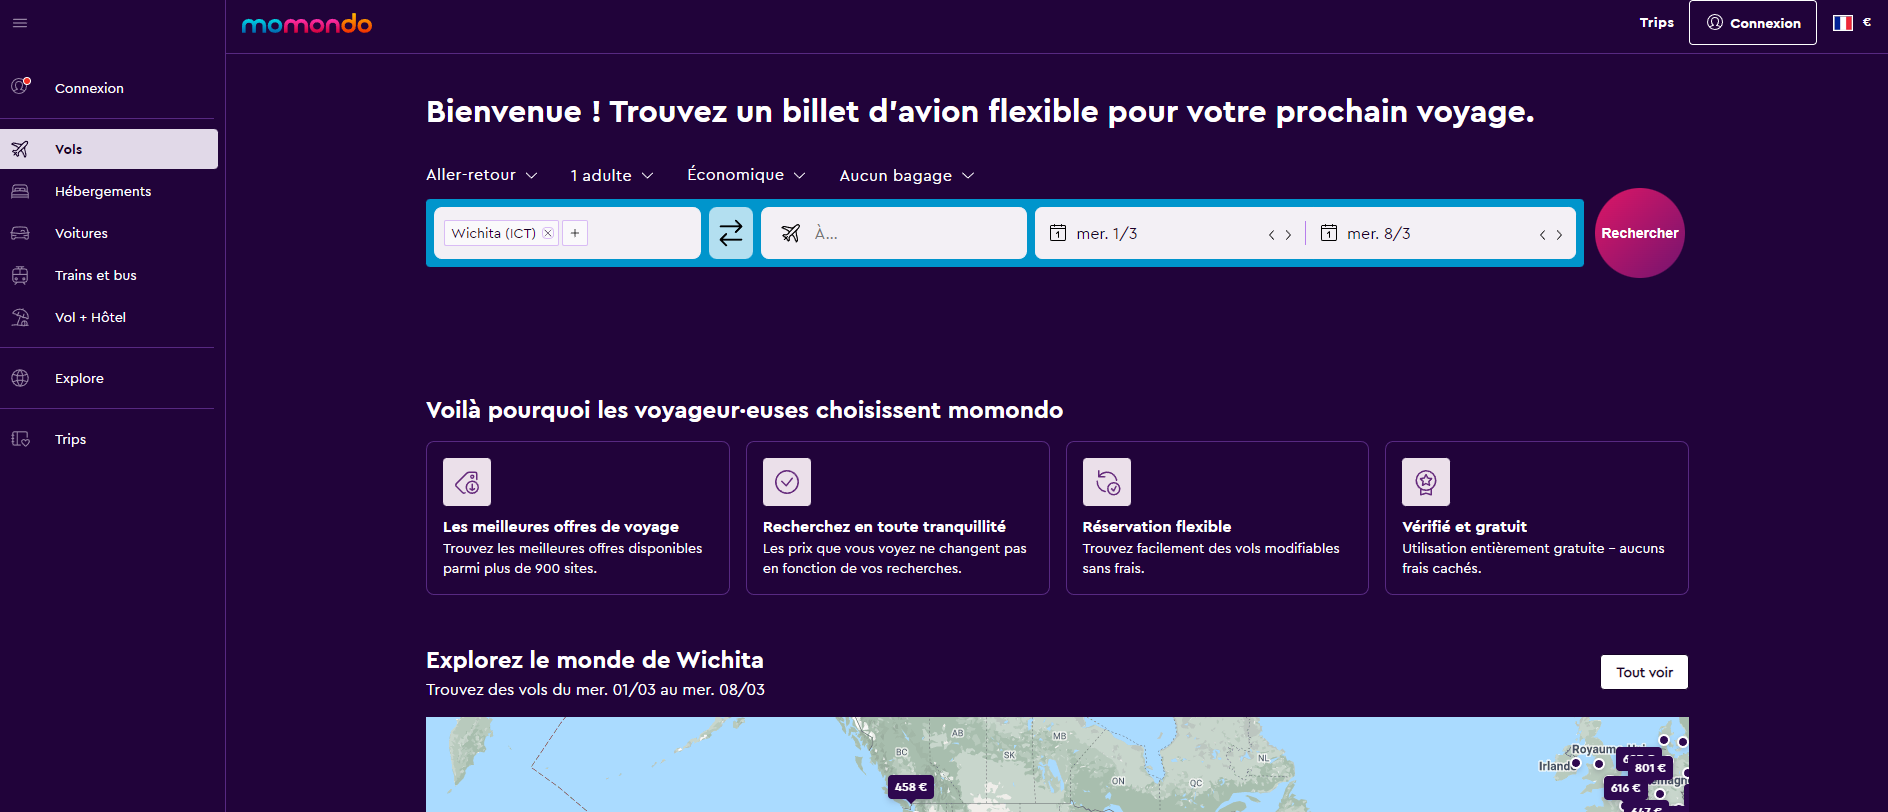This screenshot has height=812, width=1888.
Task: Select Vol + Hôtel in sidebar
Action: coord(109,317)
